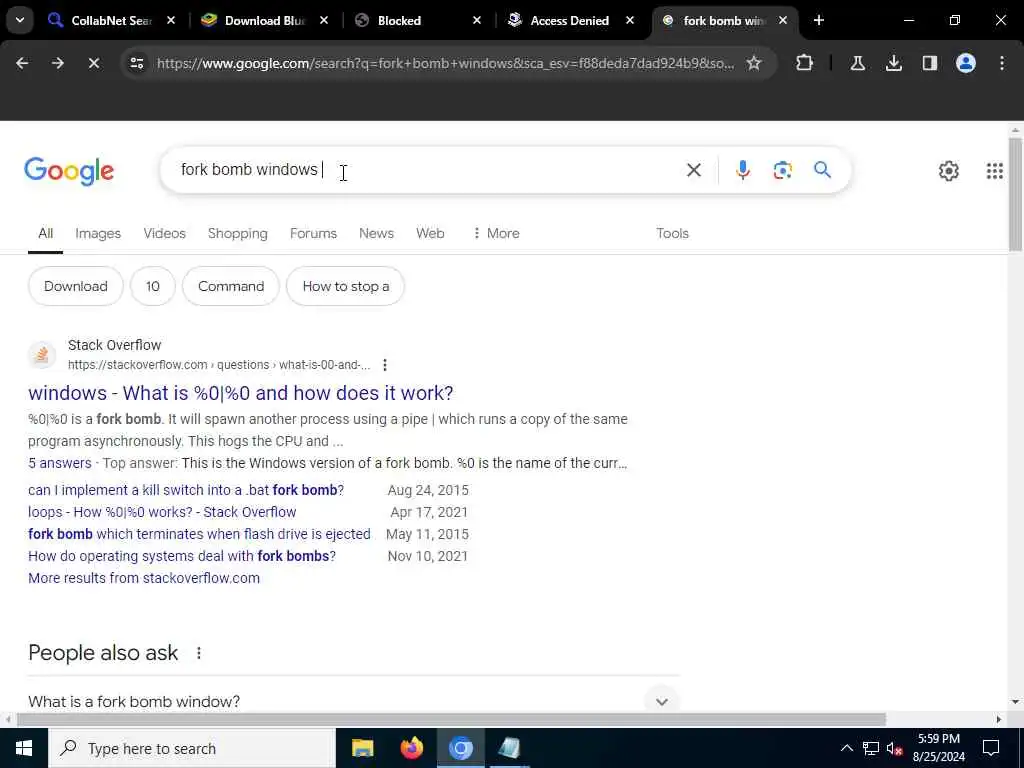
Task: Open the Extensions puzzle icon
Action: (805, 63)
